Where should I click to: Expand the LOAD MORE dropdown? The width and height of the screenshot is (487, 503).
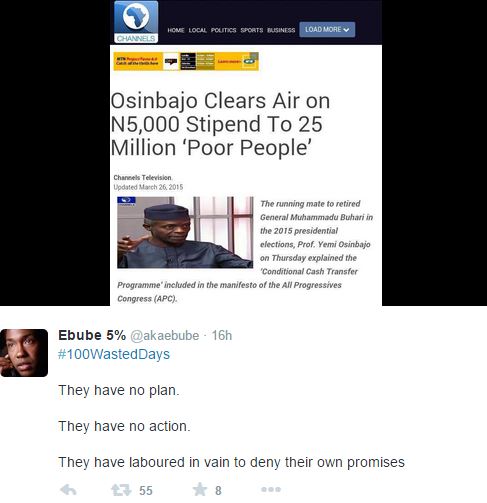click(x=327, y=30)
